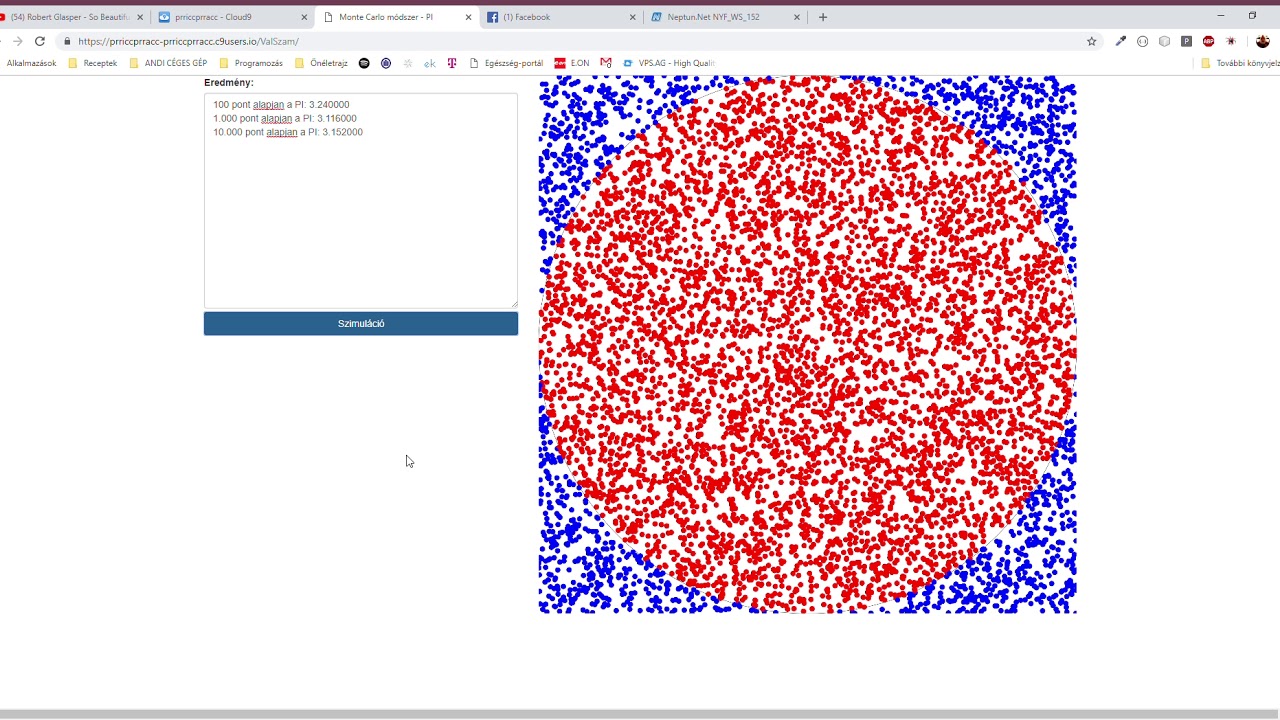Click the '100 pont alapján' result line
Screen dimensions: 1280x720
[x=281, y=104]
